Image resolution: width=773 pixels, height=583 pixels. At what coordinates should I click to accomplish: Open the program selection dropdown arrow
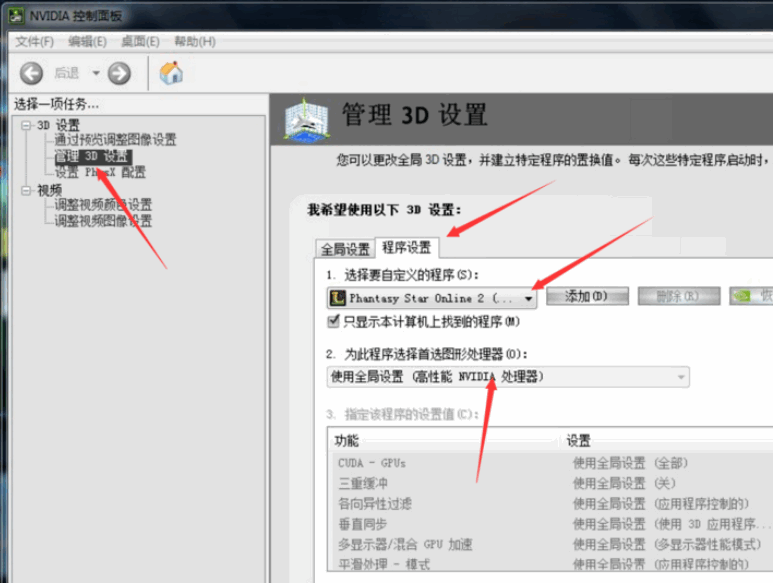[528, 297]
